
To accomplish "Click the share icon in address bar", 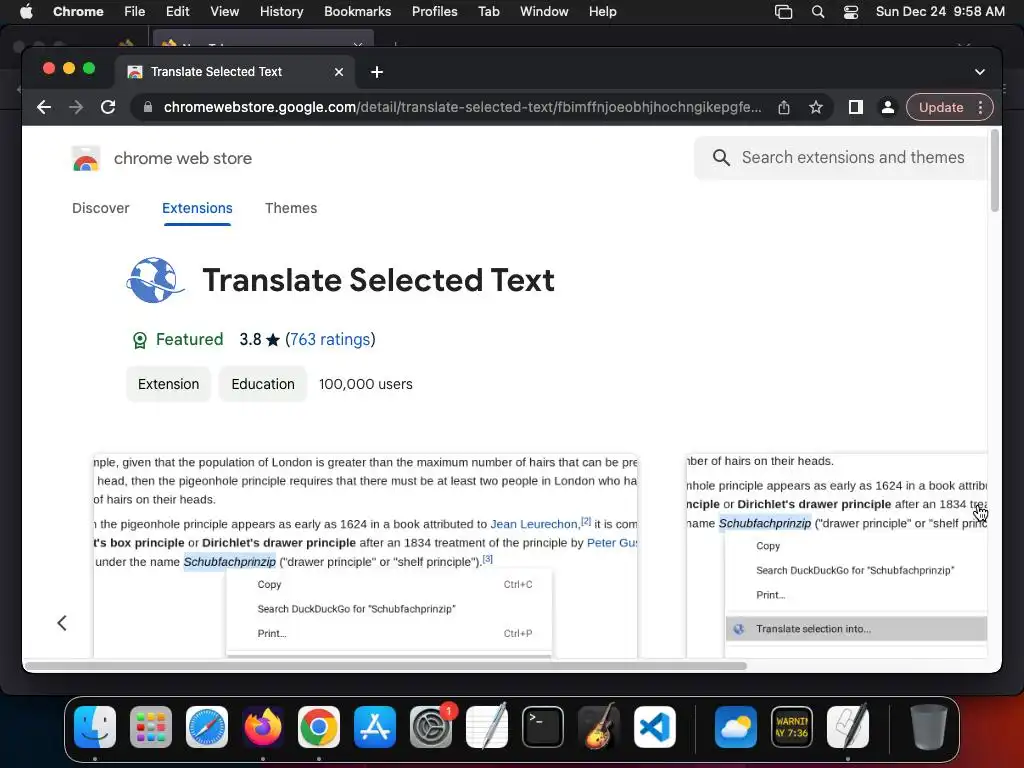I will point(784,107).
